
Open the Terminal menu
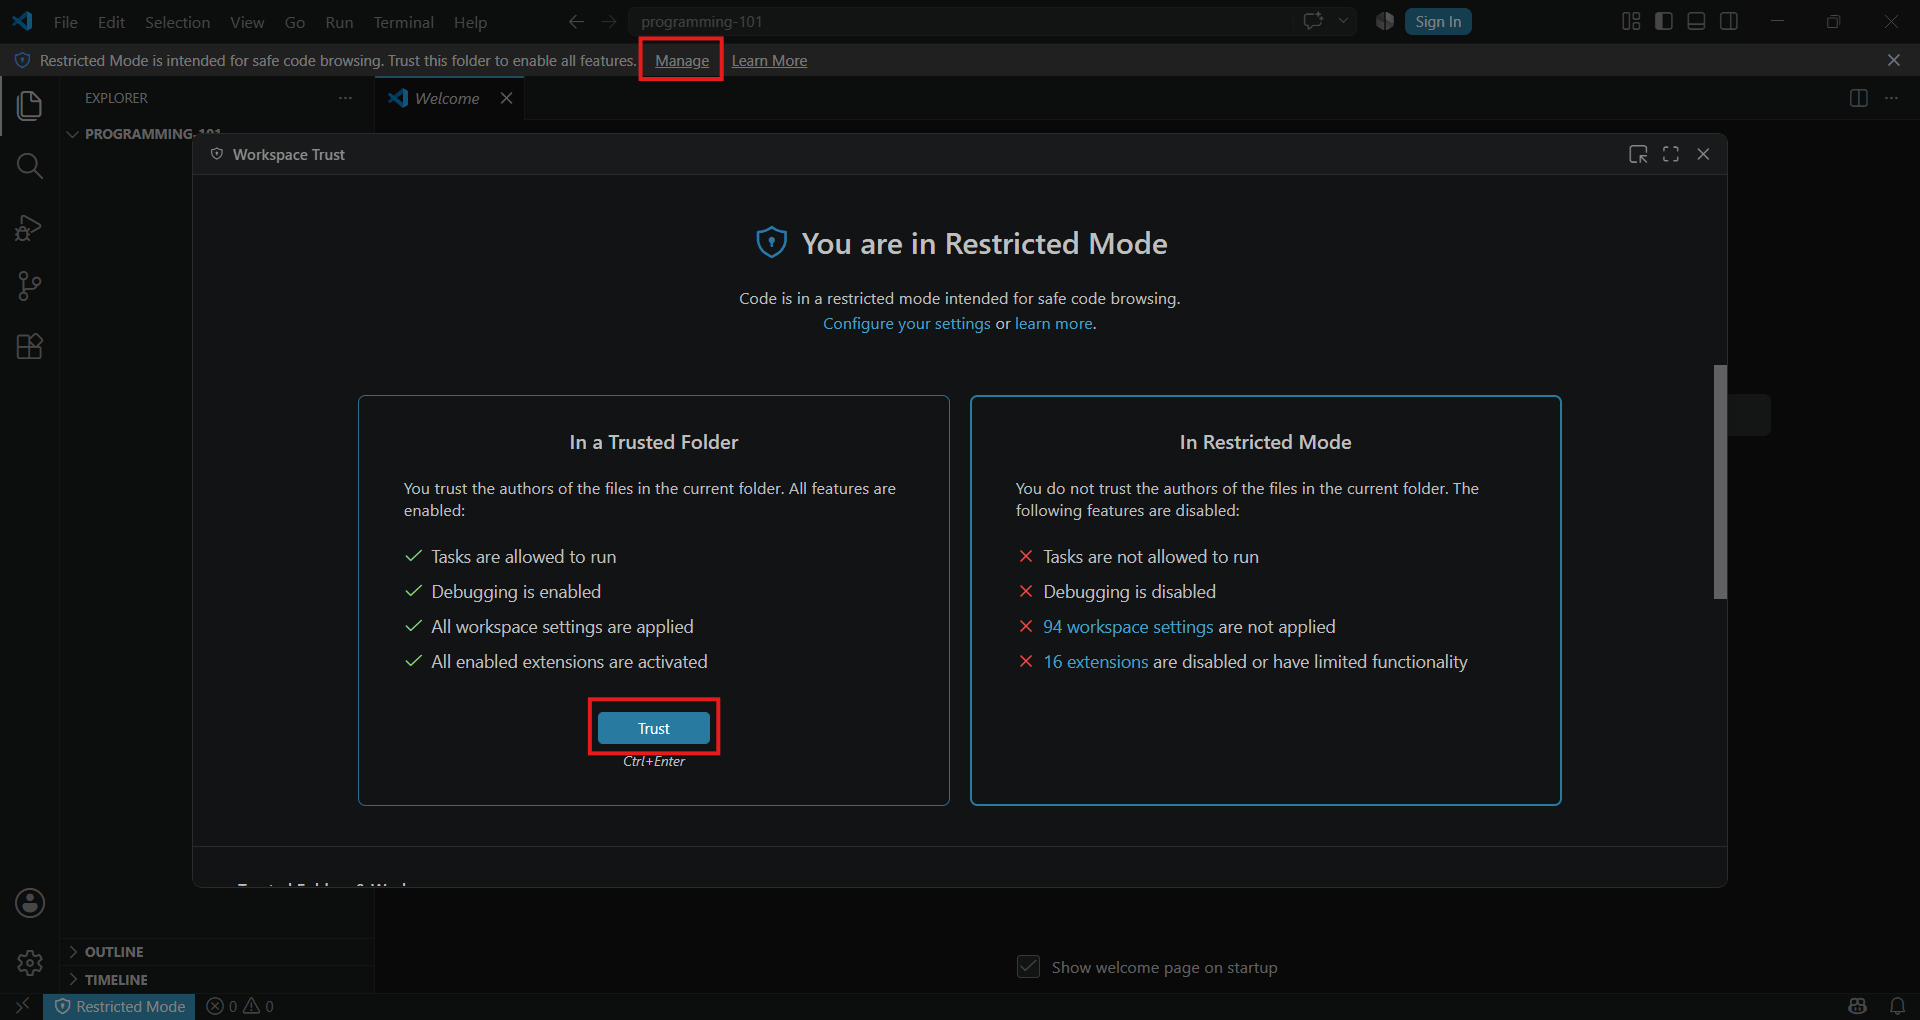[403, 22]
